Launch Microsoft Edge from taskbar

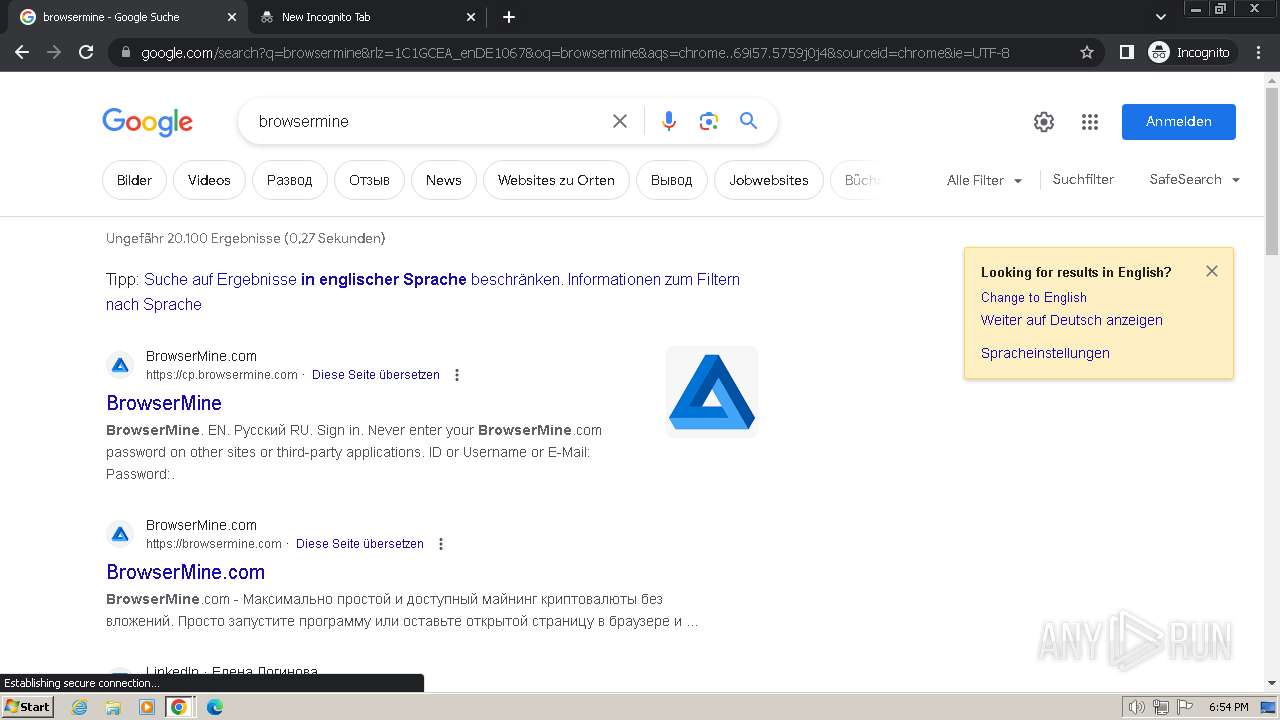pos(214,707)
